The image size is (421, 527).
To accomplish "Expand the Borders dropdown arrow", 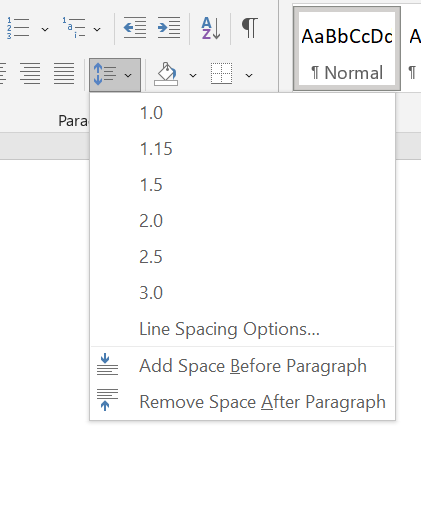I will click(249, 75).
